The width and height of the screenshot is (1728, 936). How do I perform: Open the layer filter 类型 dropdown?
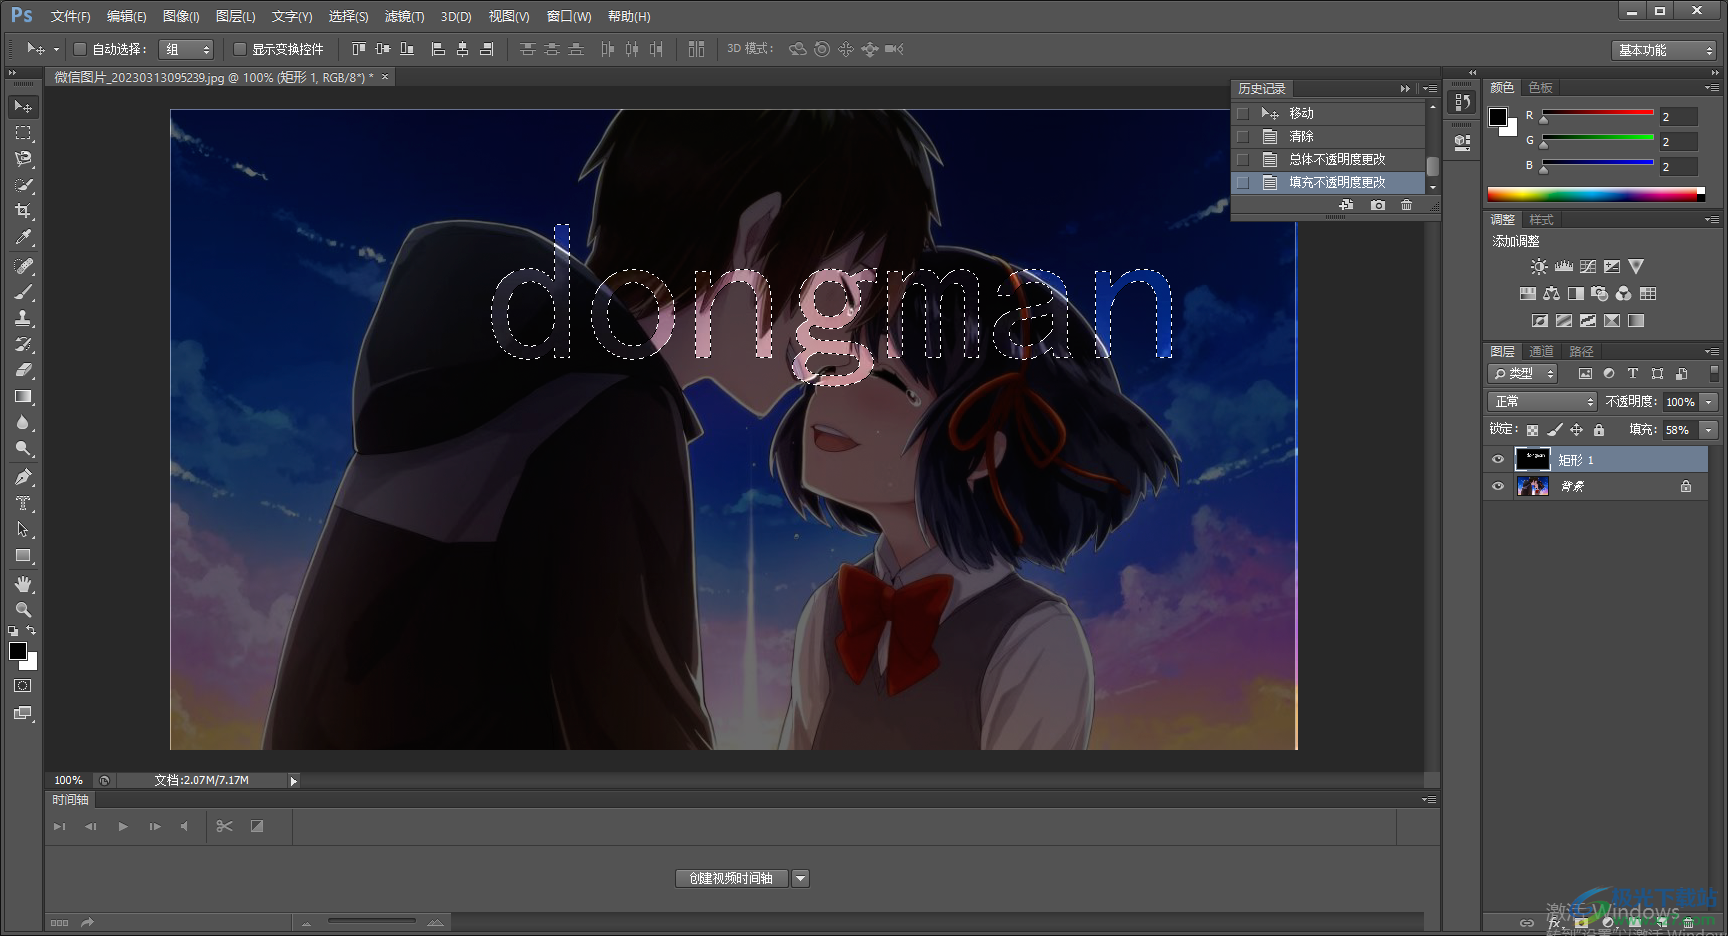click(x=1523, y=374)
